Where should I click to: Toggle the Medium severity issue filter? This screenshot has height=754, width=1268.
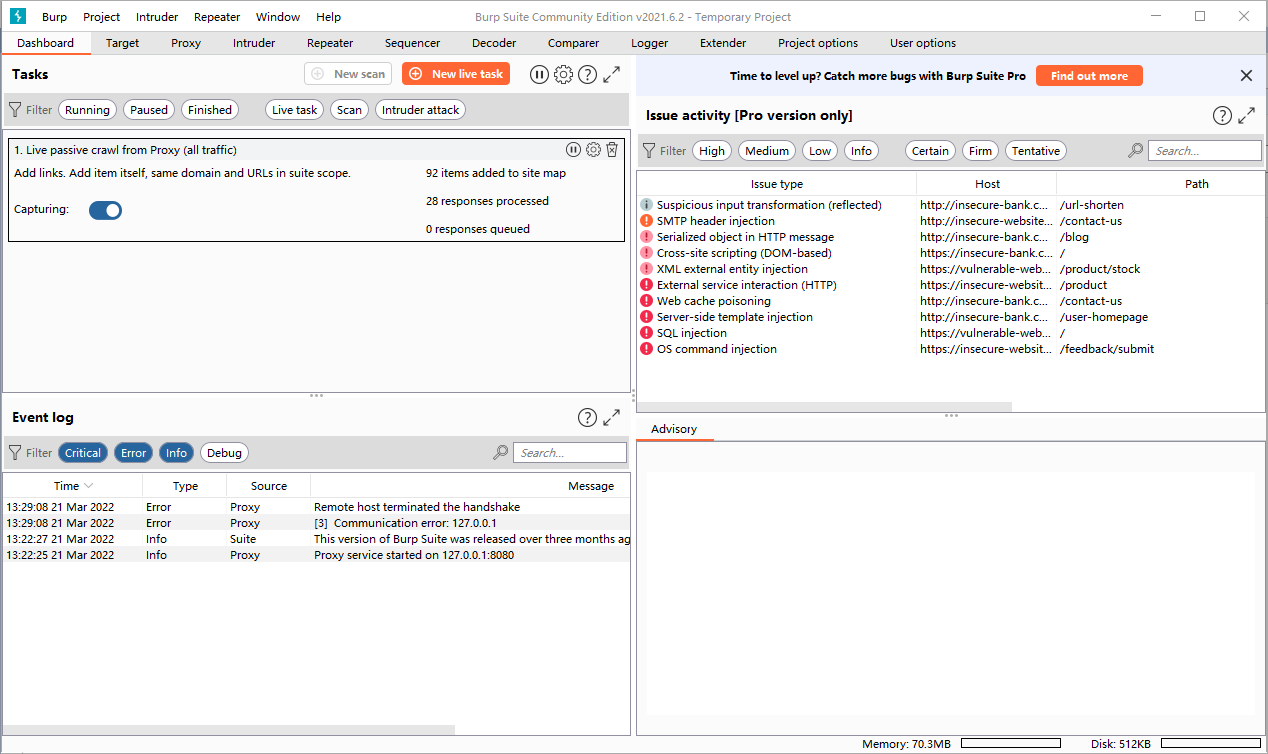pyautogui.click(x=767, y=151)
